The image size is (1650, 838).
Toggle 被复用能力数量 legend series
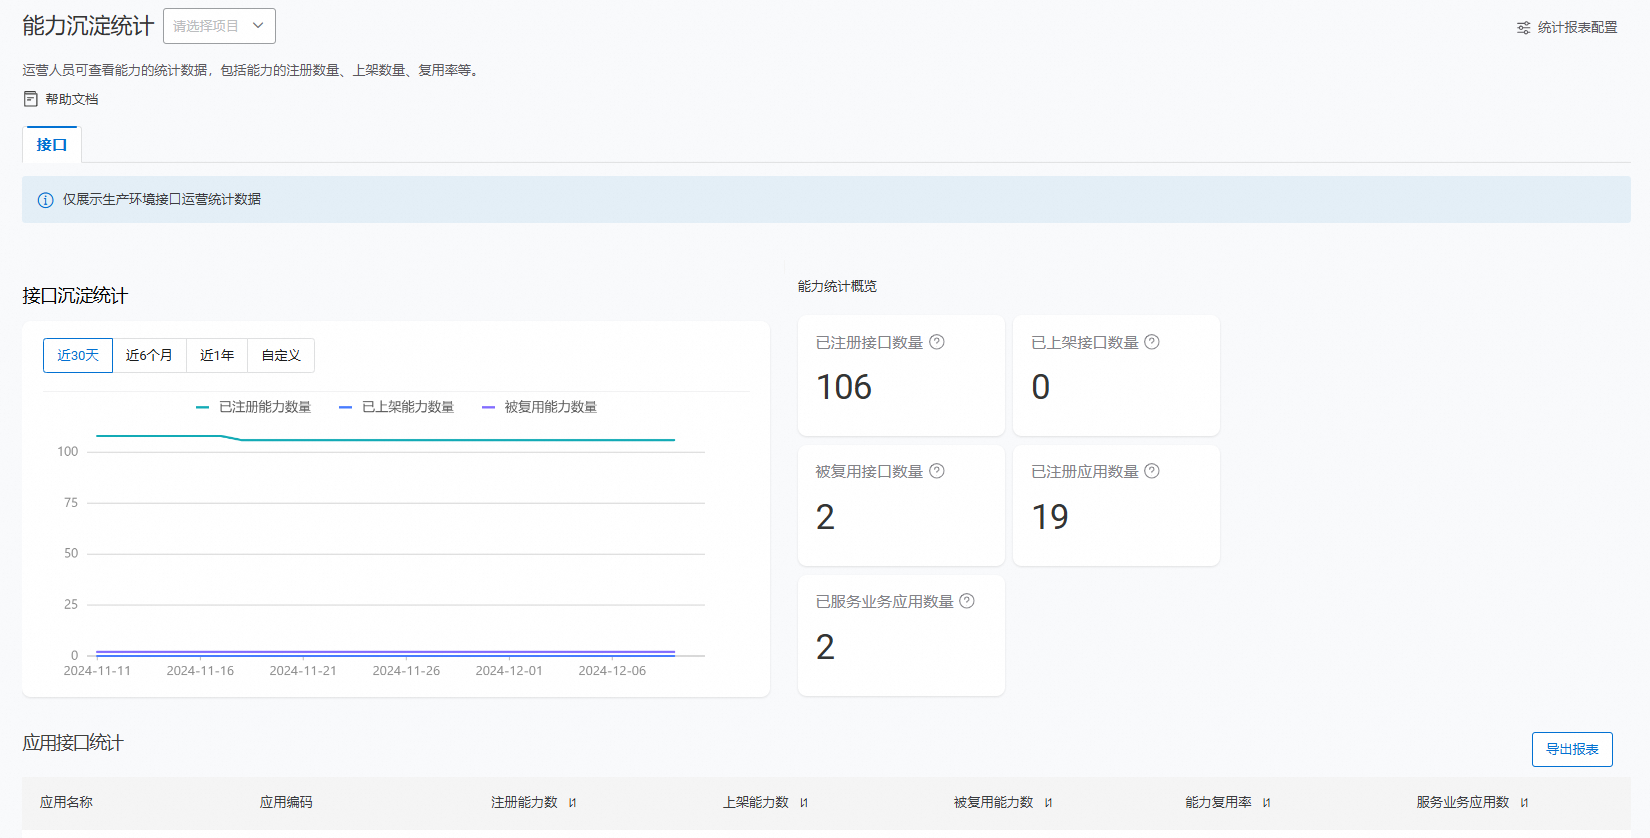tap(540, 407)
